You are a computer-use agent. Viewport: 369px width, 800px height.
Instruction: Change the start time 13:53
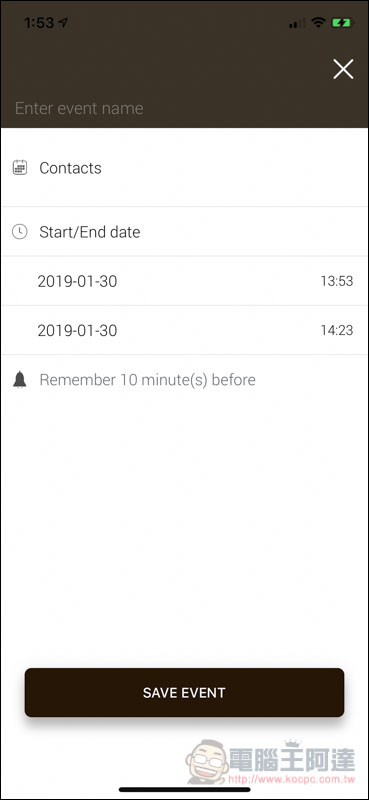tap(336, 281)
